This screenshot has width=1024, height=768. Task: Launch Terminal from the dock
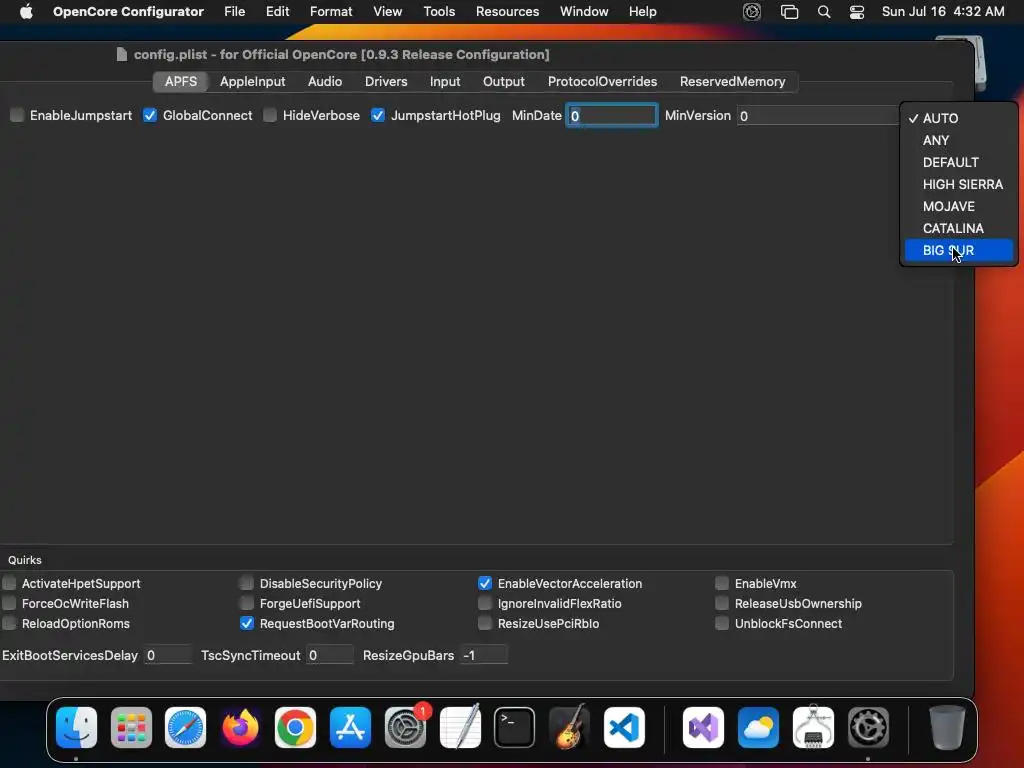pos(515,727)
